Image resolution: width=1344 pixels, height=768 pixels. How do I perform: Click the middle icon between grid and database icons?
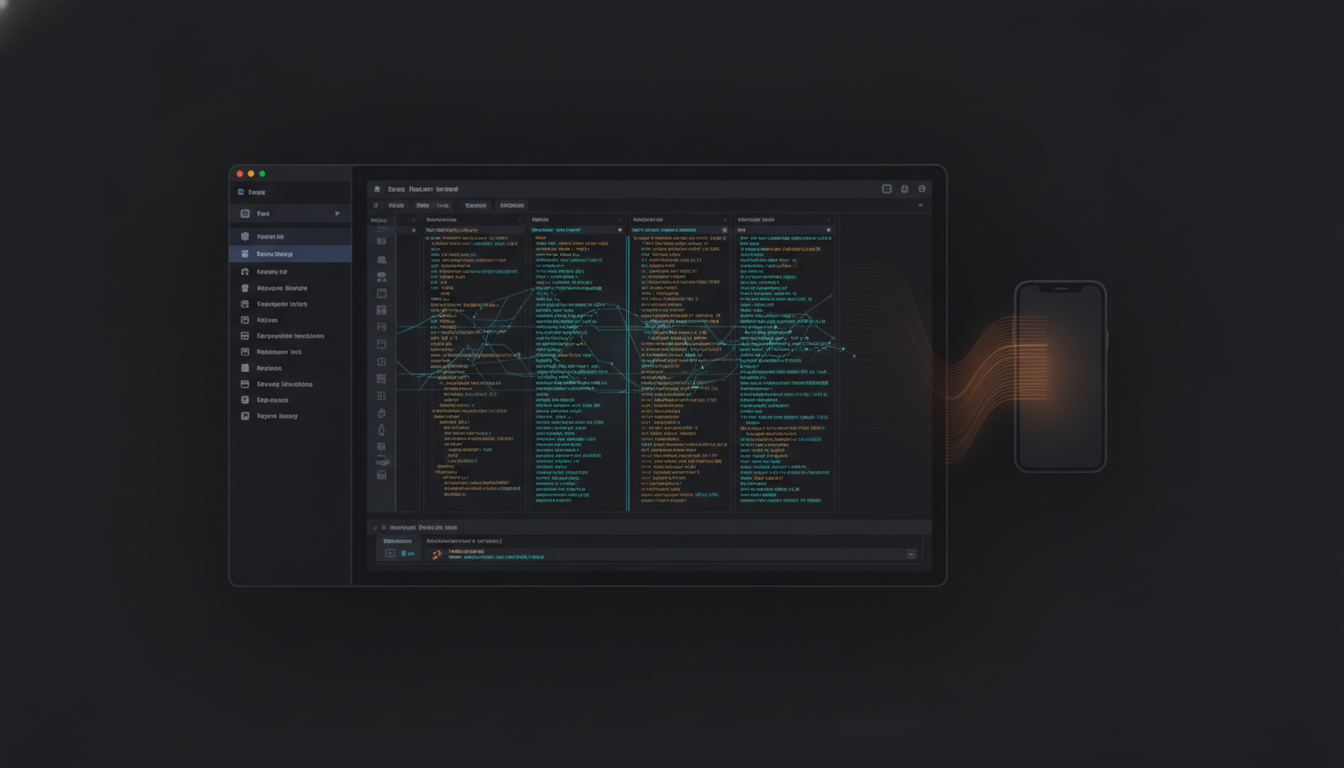(904, 189)
